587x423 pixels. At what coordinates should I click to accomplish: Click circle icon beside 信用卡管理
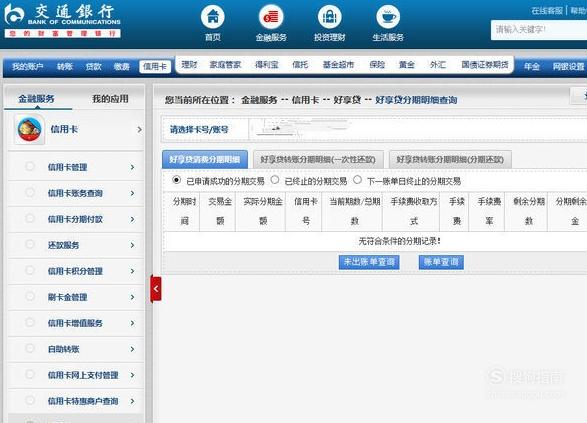click(x=30, y=166)
